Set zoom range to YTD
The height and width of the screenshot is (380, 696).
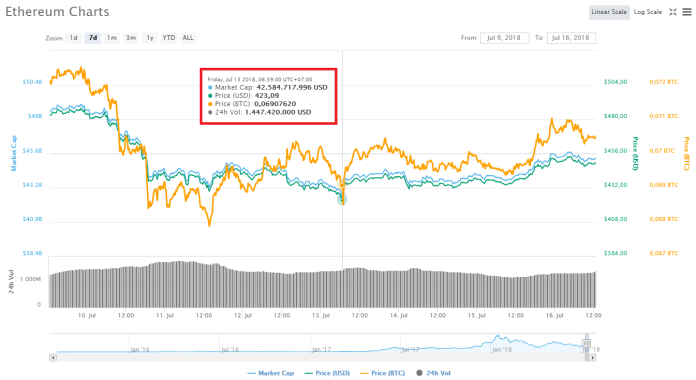169,38
